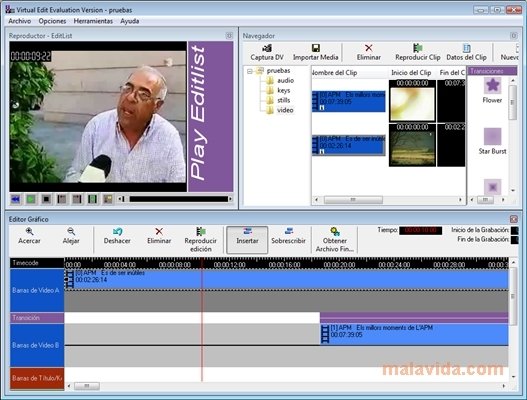Click the Inicio de la Grabación field
This screenshot has height=400, width=527.
pyautogui.click(x=514, y=230)
